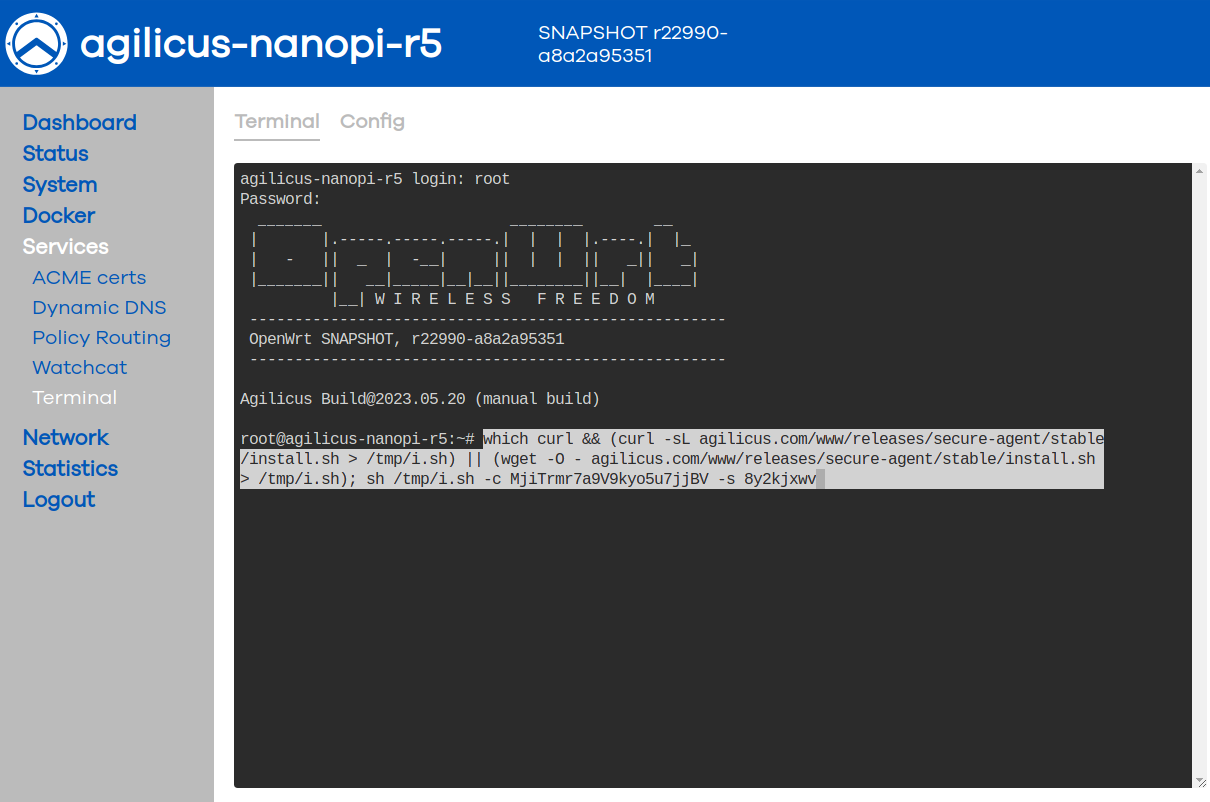The width and height of the screenshot is (1210, 802).
Task: Switch to the Config tab
Action: pyautogui.click(x=372, y=121)
